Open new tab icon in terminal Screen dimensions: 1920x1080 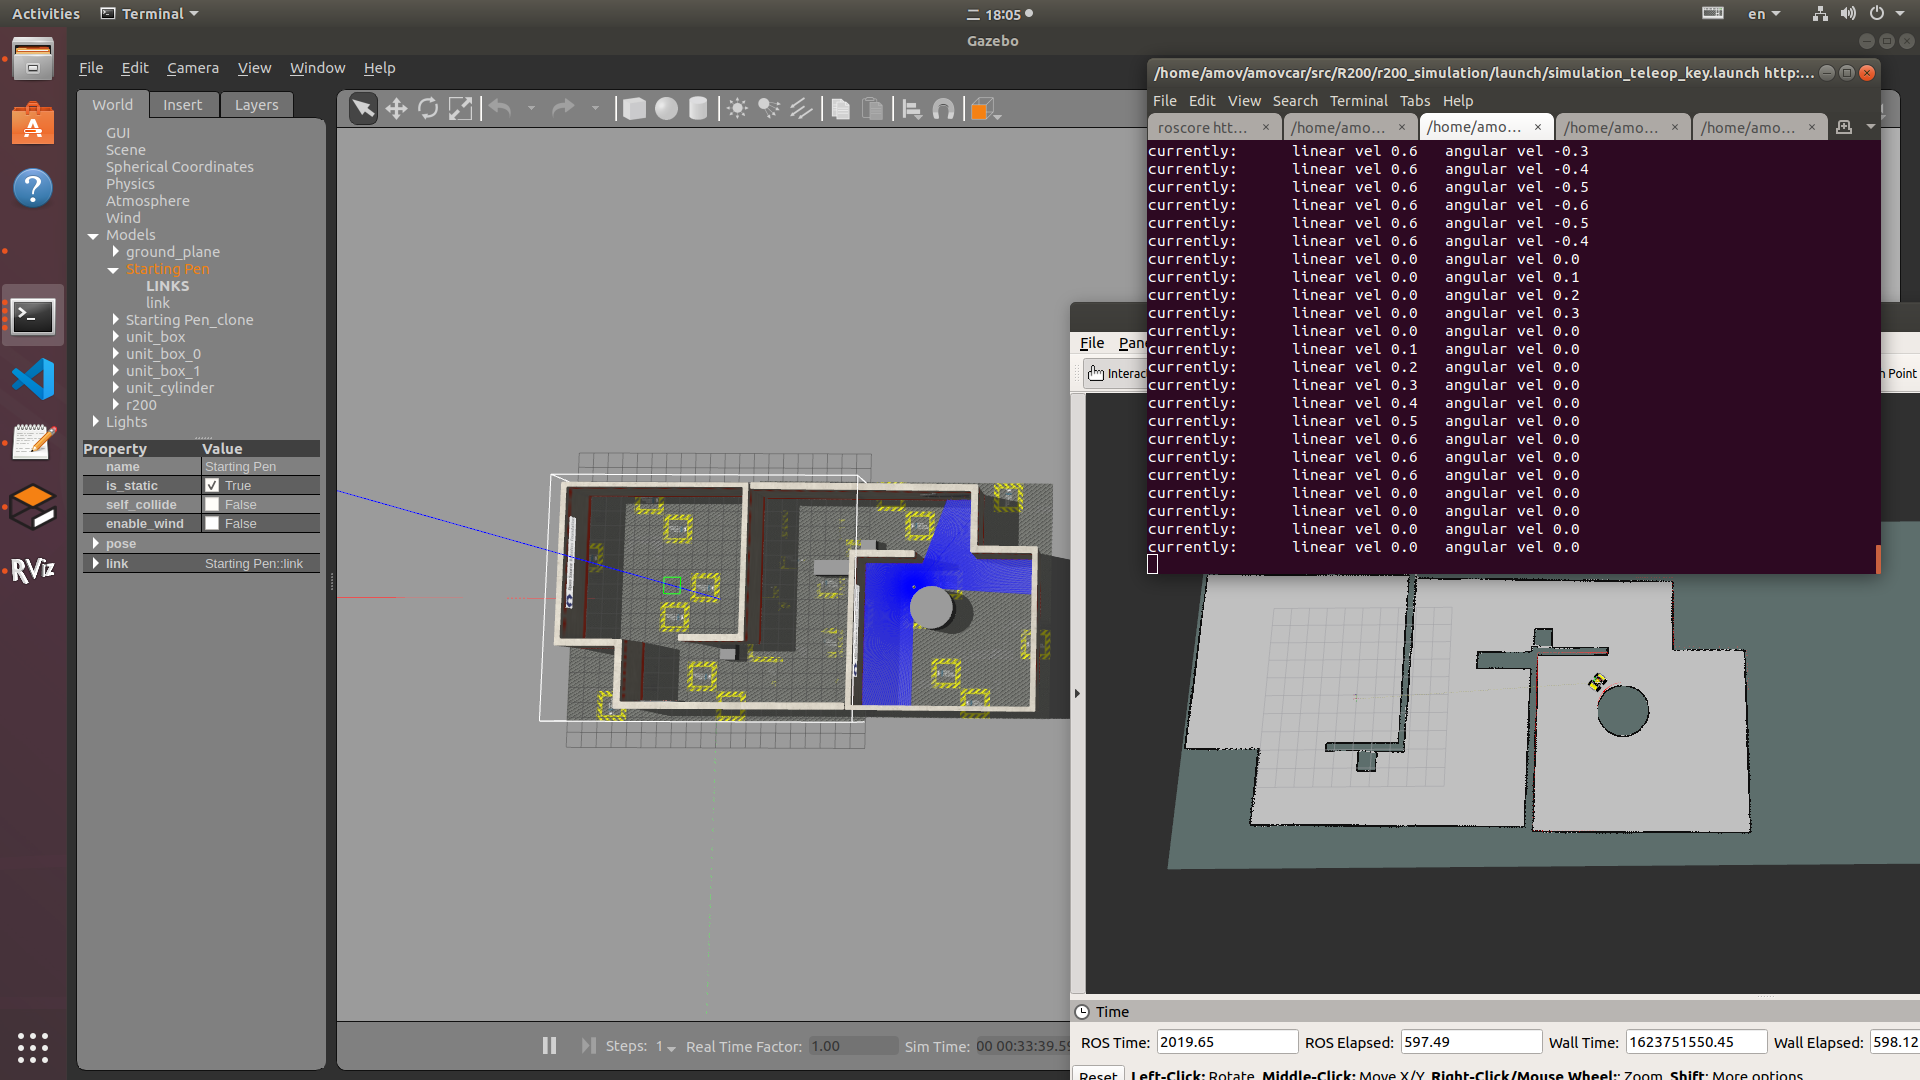[1844, 127]
